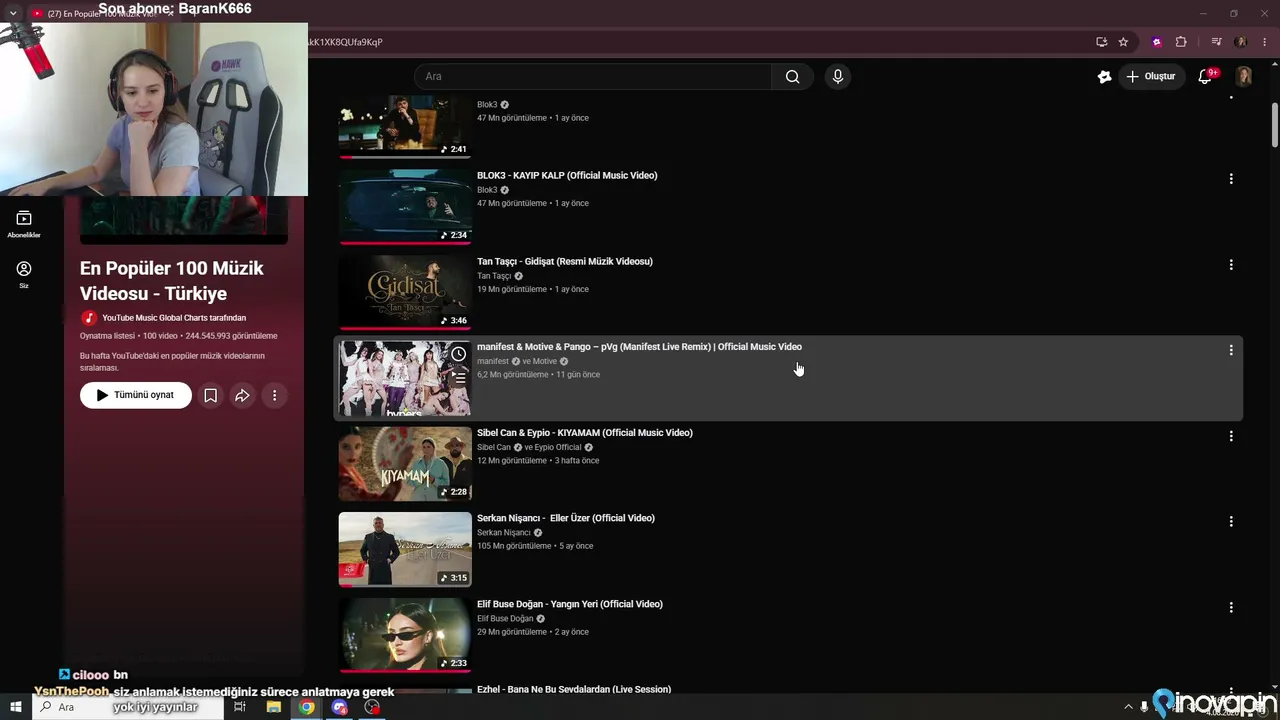This screenshot has width=1280, height=720.
Task: Play the KAYIP KALP thumbnail
Action: pyautogui.click(x=405, y=206)
